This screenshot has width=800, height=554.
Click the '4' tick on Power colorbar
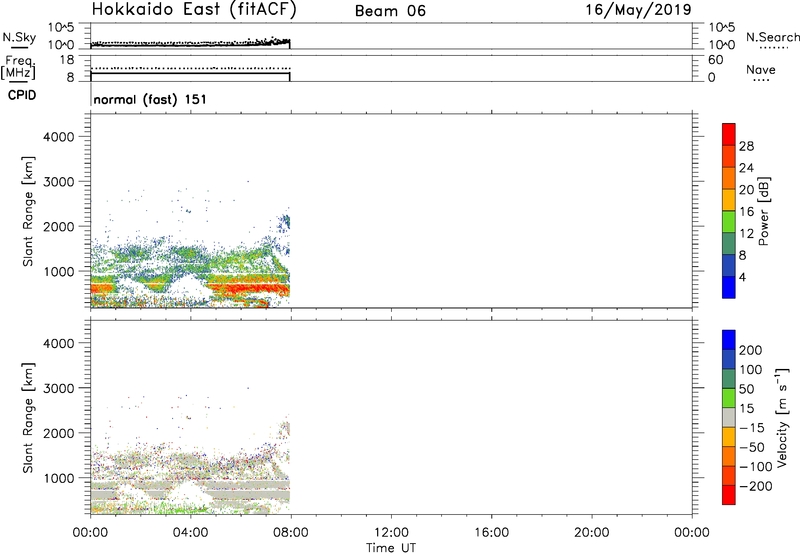point(742,278)
